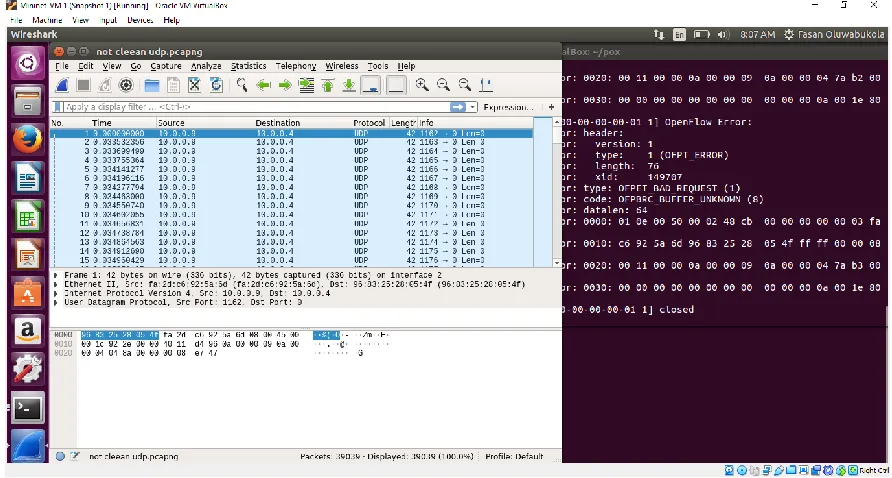Image resolution: width=892 pixels, height=478 pixels.
Task: Reload the capture file icon
Action: pos(216,85)
